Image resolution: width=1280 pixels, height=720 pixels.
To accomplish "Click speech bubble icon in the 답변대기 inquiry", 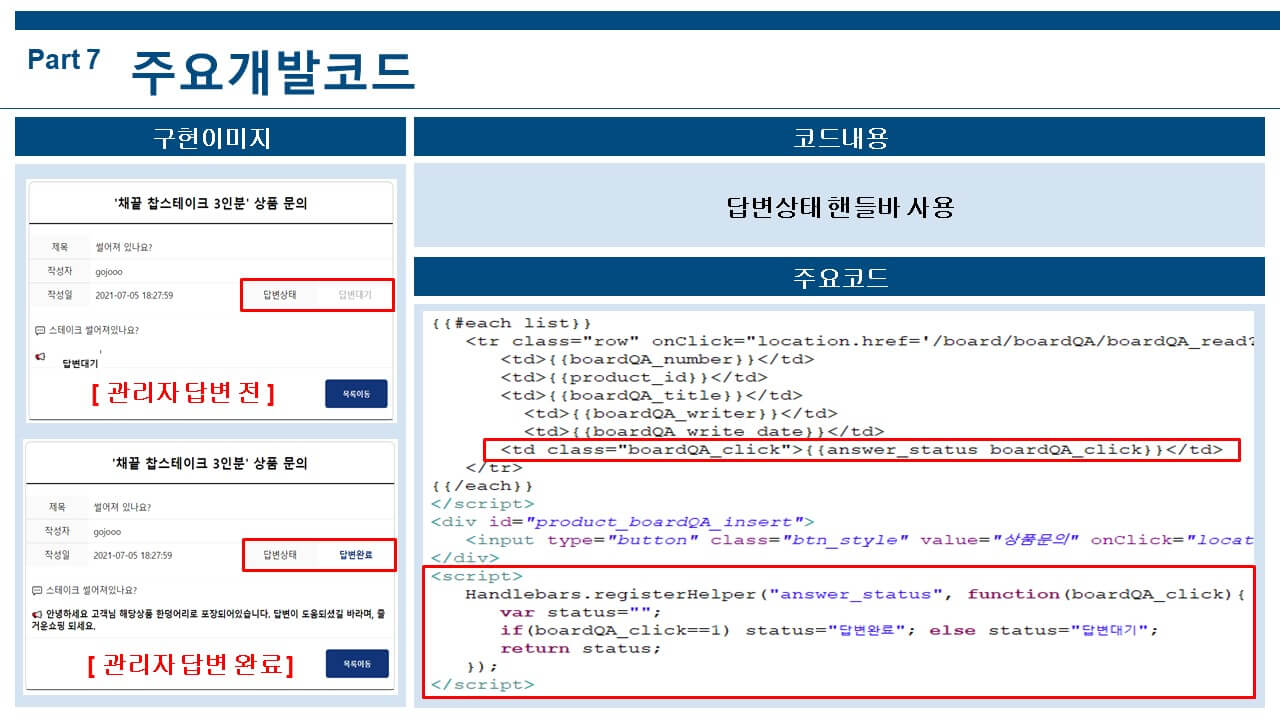I will pyautogui.click(x=39, y=330).
